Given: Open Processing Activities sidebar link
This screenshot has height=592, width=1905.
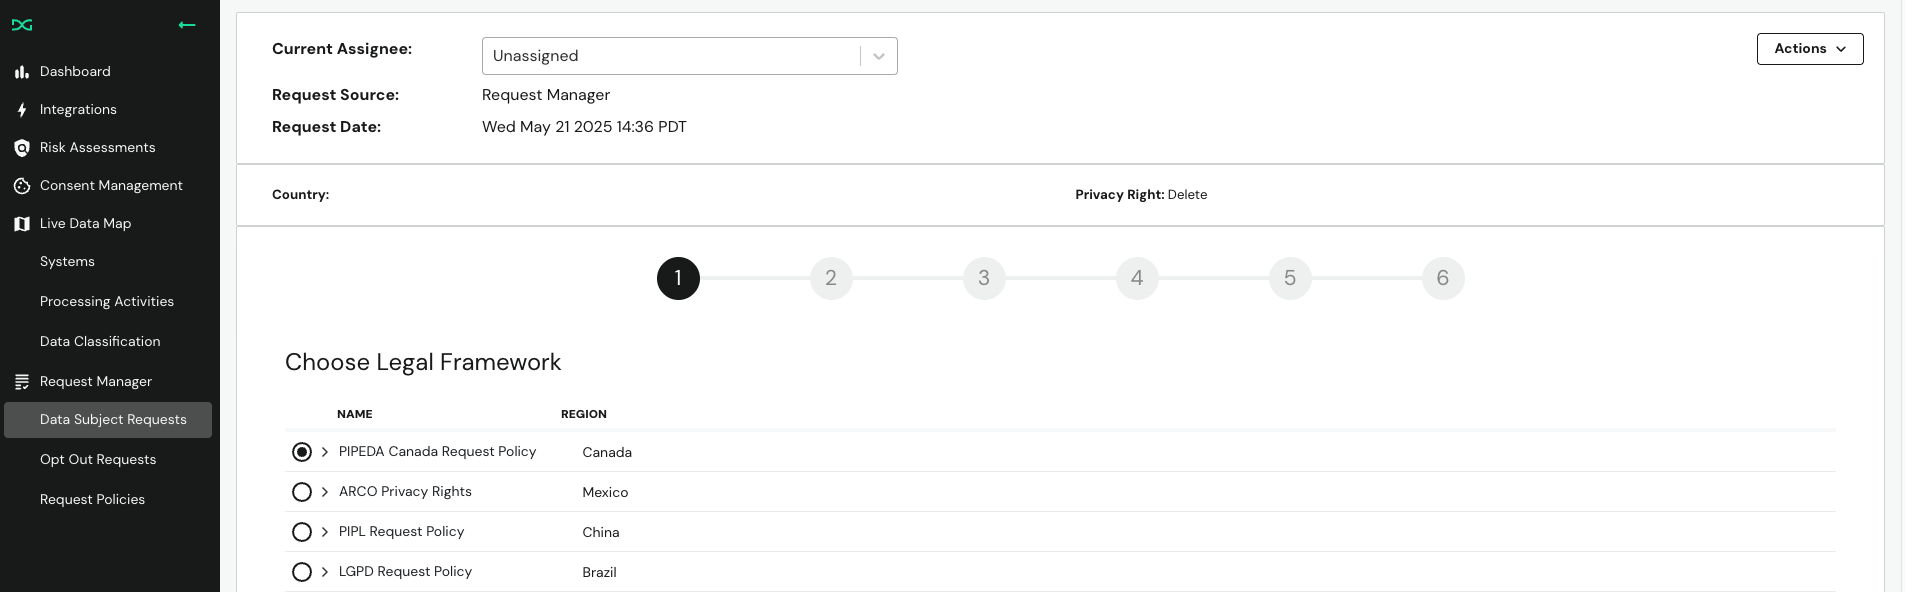Looking at the screenshot, I should [107, 302].
